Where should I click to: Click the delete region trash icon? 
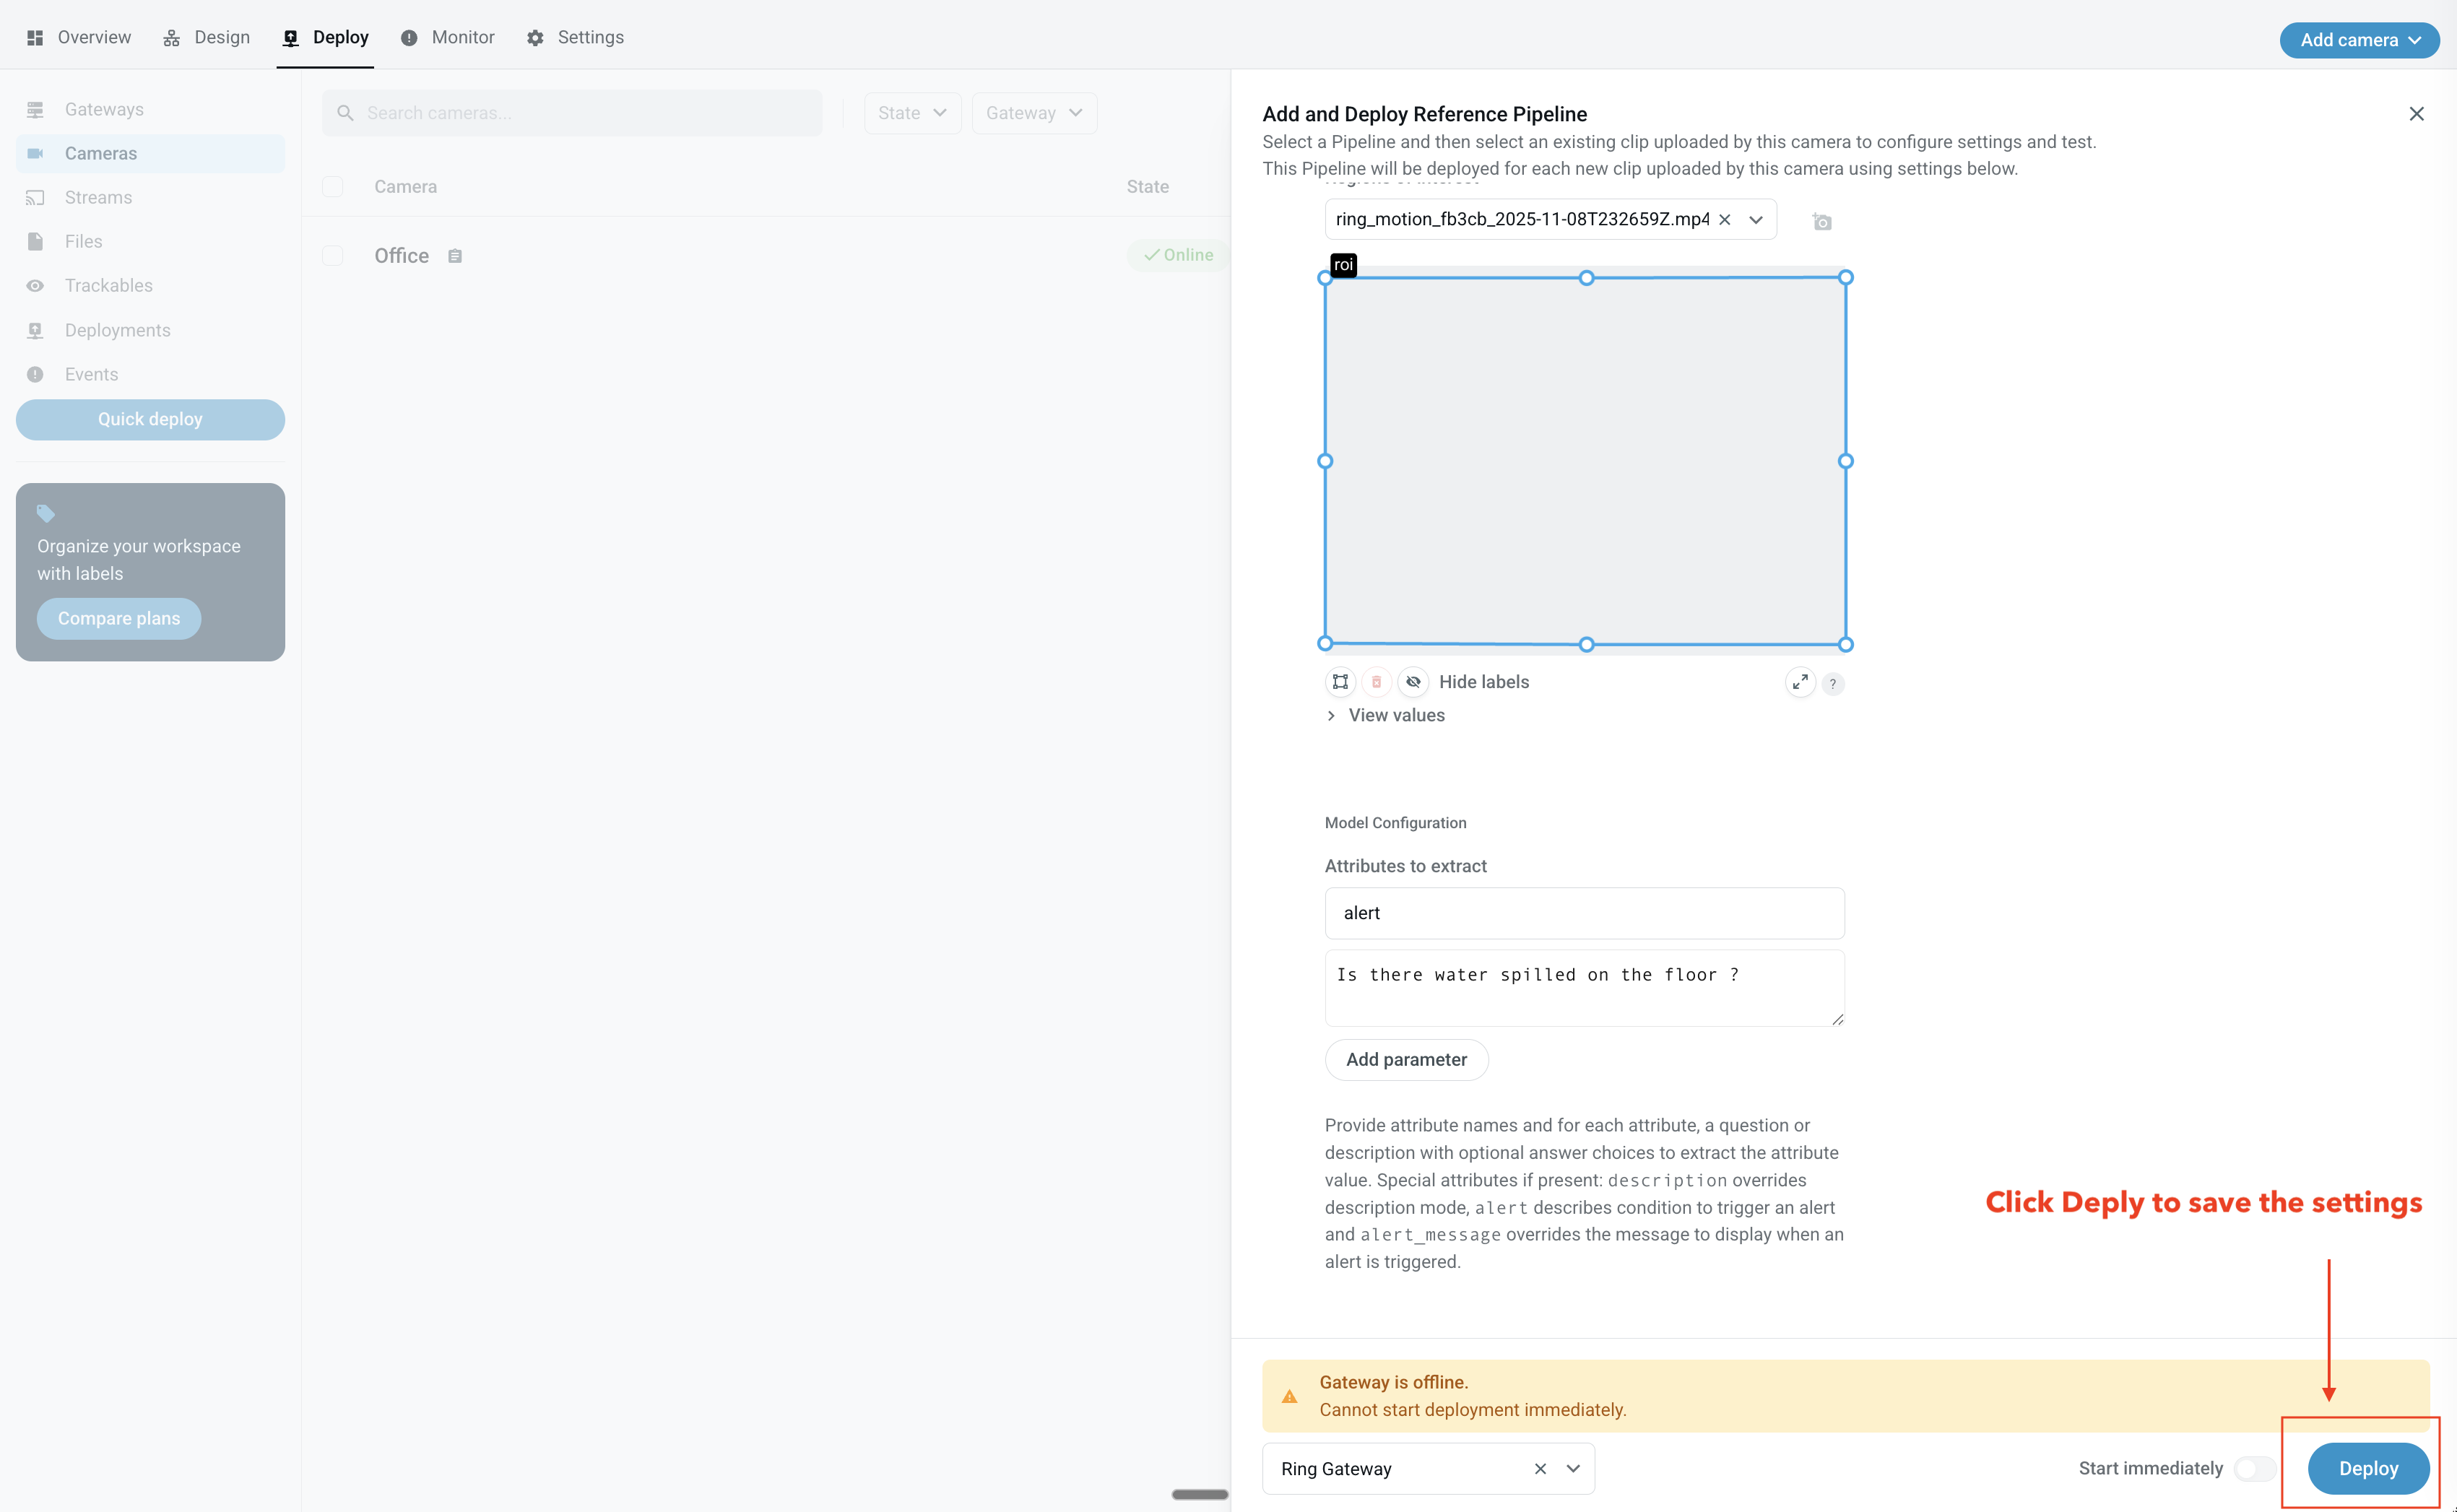pyautogui.click(x=1376, y=682)
